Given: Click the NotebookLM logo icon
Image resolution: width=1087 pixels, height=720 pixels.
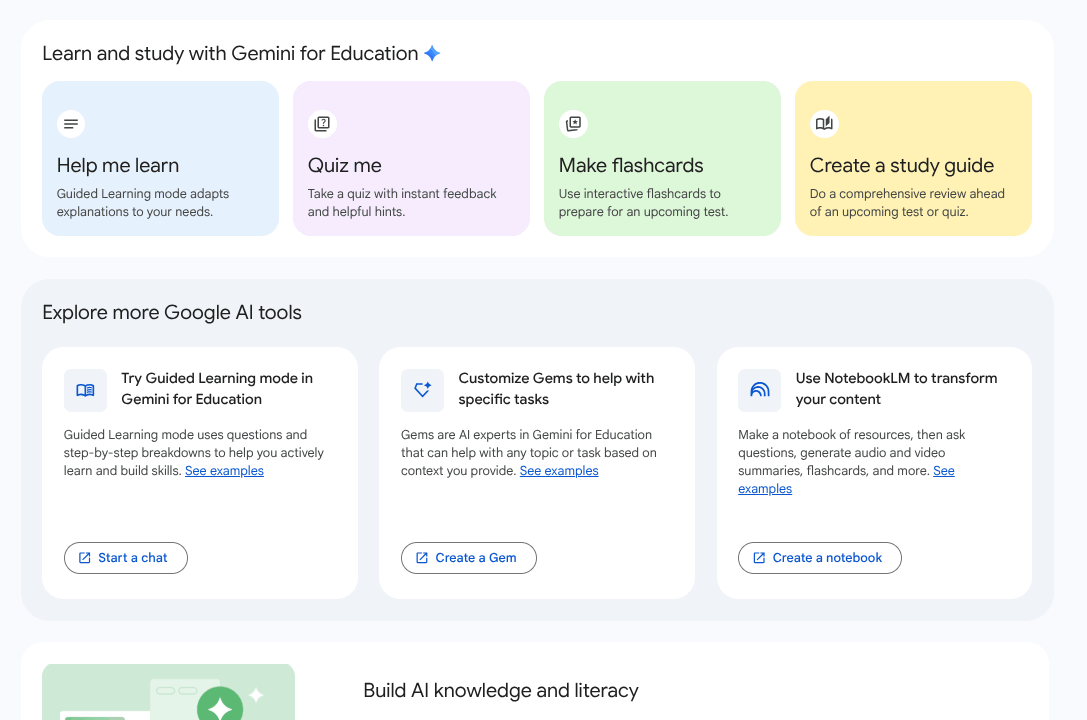Looking at the screenshot, I should pos(759,390).
